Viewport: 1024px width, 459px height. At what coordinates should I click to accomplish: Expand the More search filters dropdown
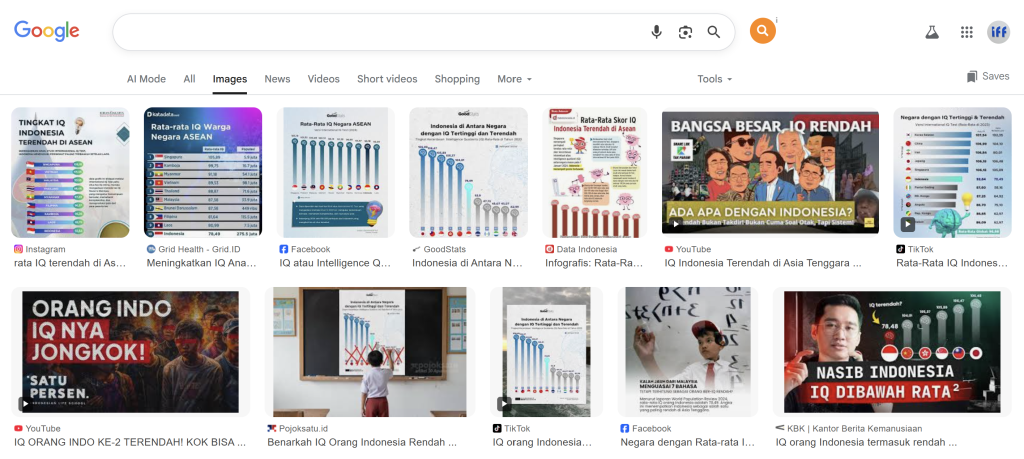pos(514,79)
